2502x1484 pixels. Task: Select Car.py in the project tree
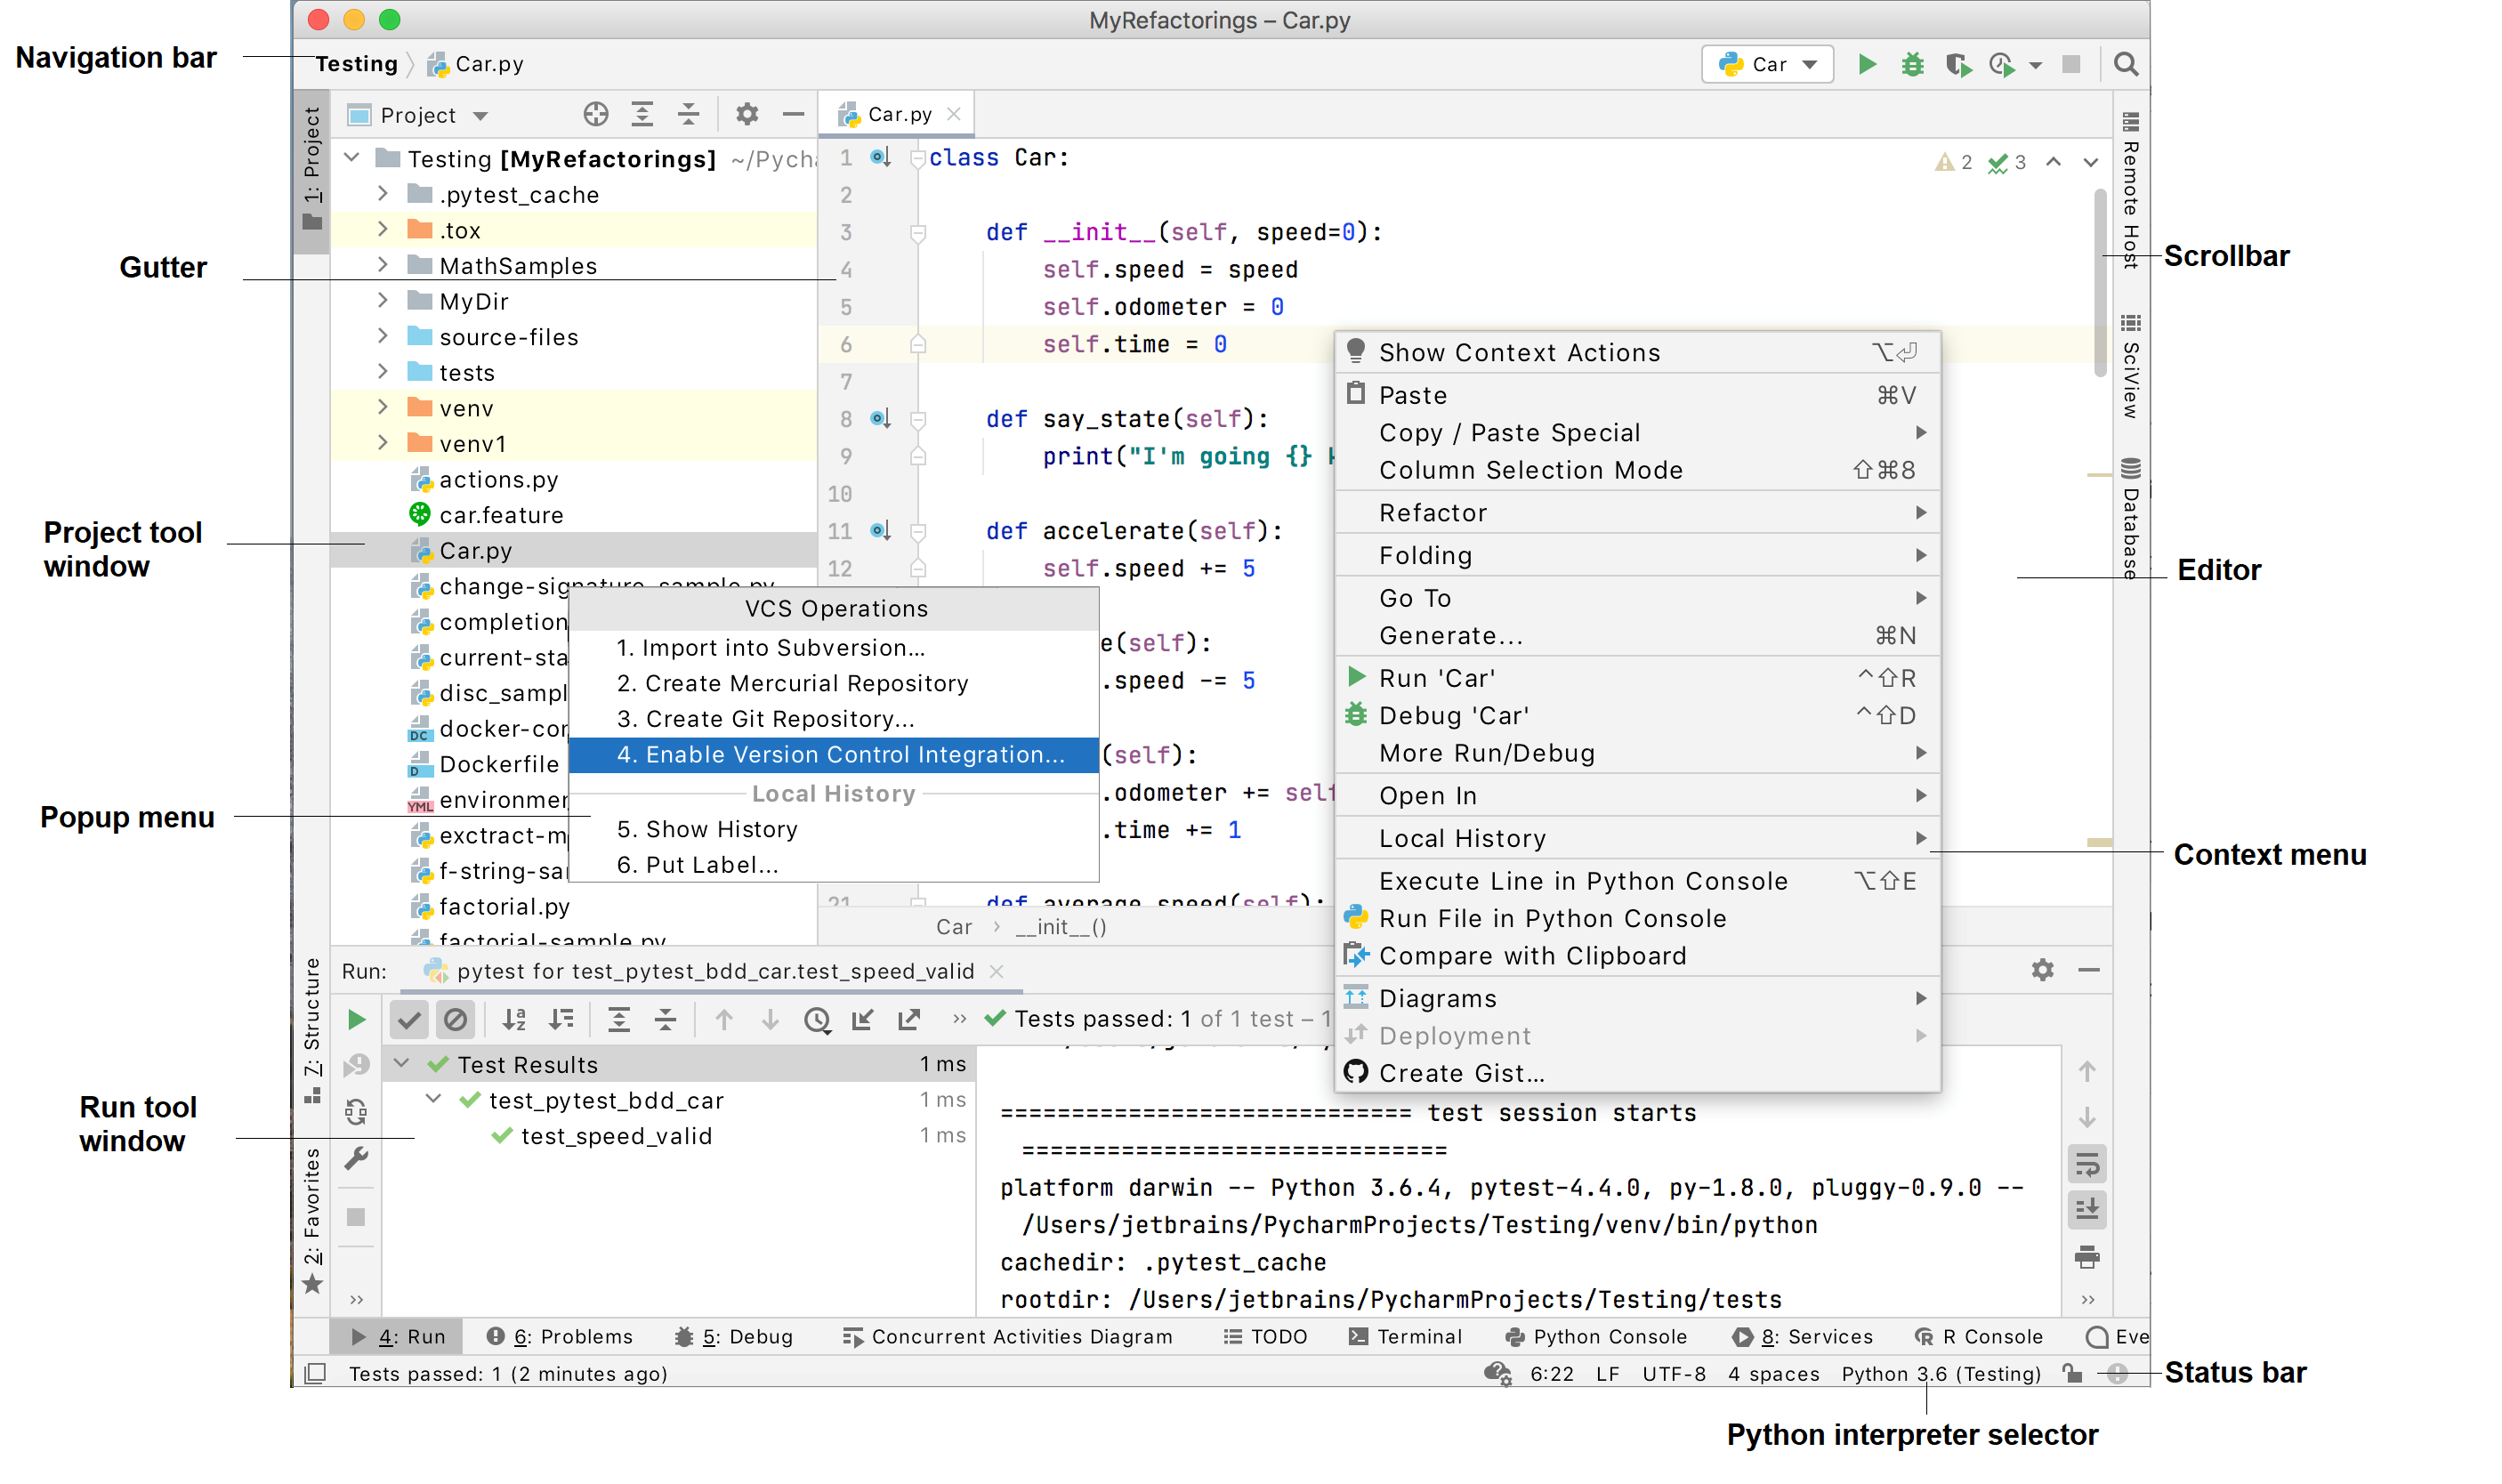[x=573, y=550]
